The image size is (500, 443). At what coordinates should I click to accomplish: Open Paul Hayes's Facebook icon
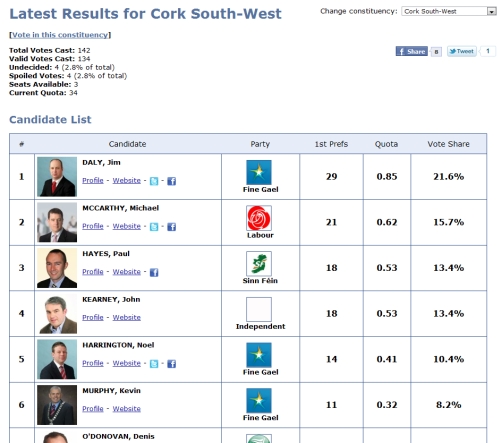point(154,272)
